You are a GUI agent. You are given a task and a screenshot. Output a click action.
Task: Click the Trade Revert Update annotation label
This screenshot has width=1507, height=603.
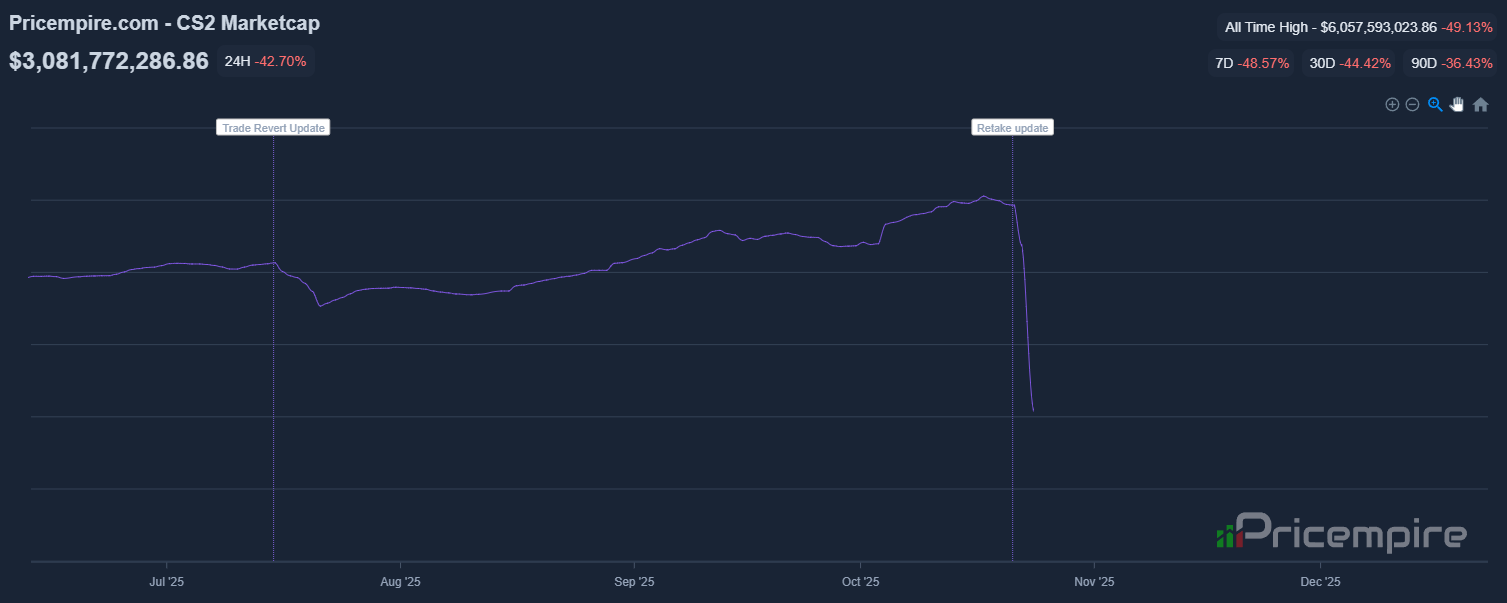pos(273,128)
